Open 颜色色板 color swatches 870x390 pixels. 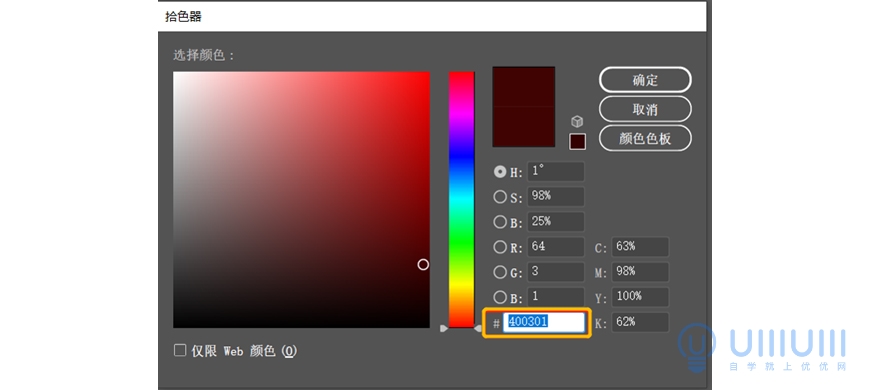click(x=645, y=138)
